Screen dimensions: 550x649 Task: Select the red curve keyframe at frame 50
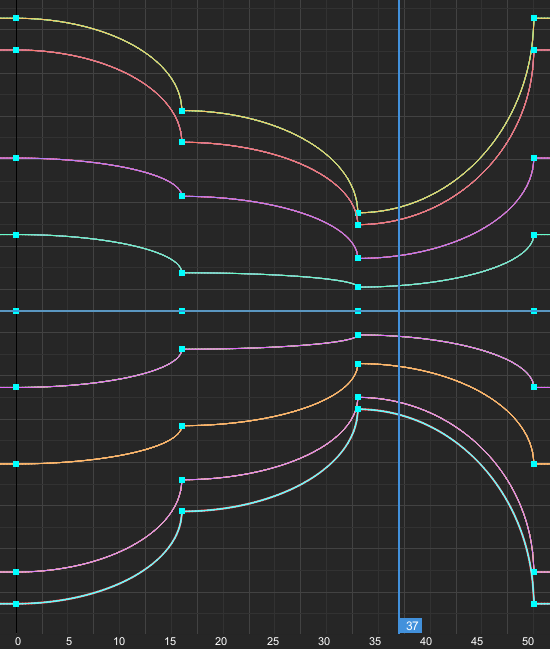(534, 50)
